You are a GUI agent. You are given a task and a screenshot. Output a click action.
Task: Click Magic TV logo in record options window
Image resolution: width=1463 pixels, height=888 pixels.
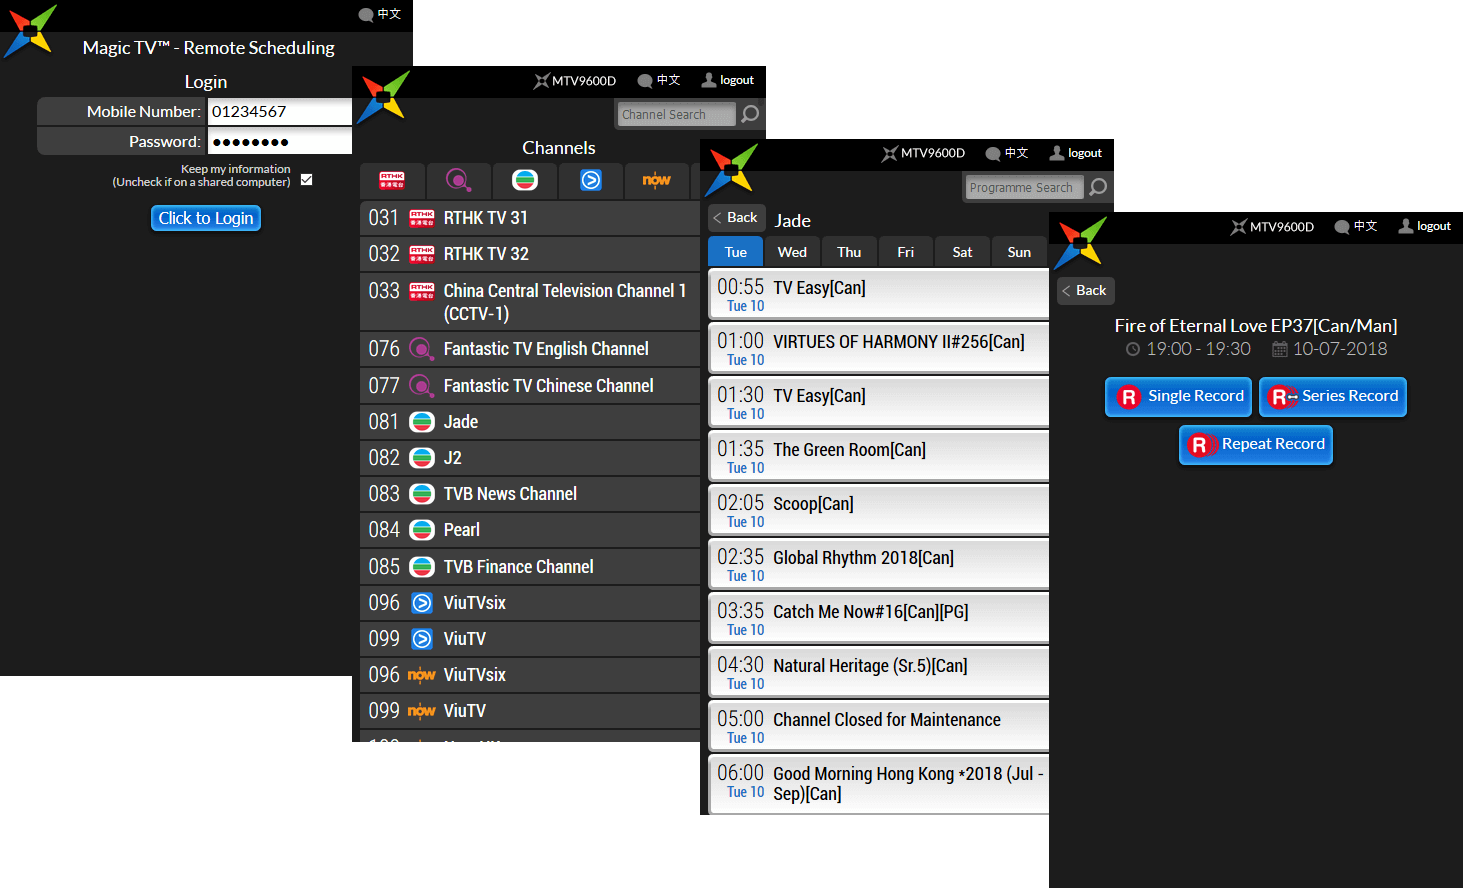(x=1080, y=243)
